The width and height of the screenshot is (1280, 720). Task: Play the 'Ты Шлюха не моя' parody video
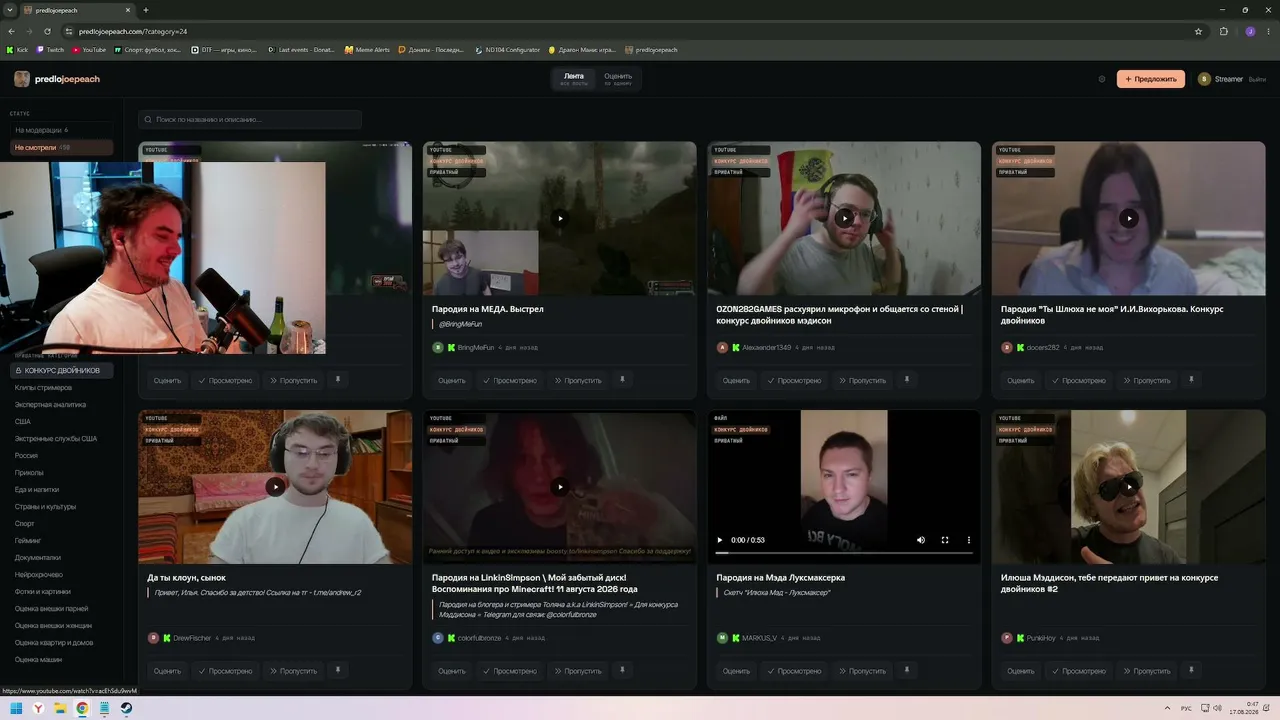(x=1129, y=218)
